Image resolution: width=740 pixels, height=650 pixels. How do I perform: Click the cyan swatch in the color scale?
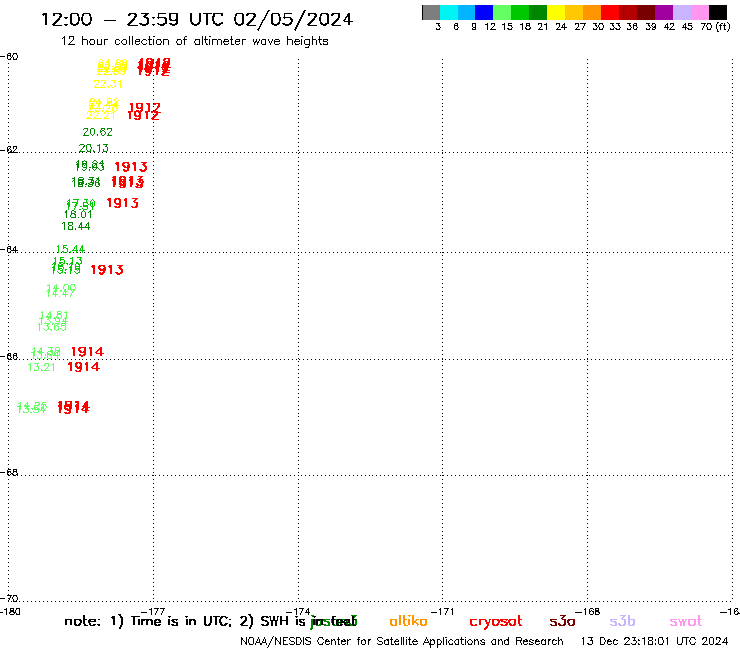[449, 12]
